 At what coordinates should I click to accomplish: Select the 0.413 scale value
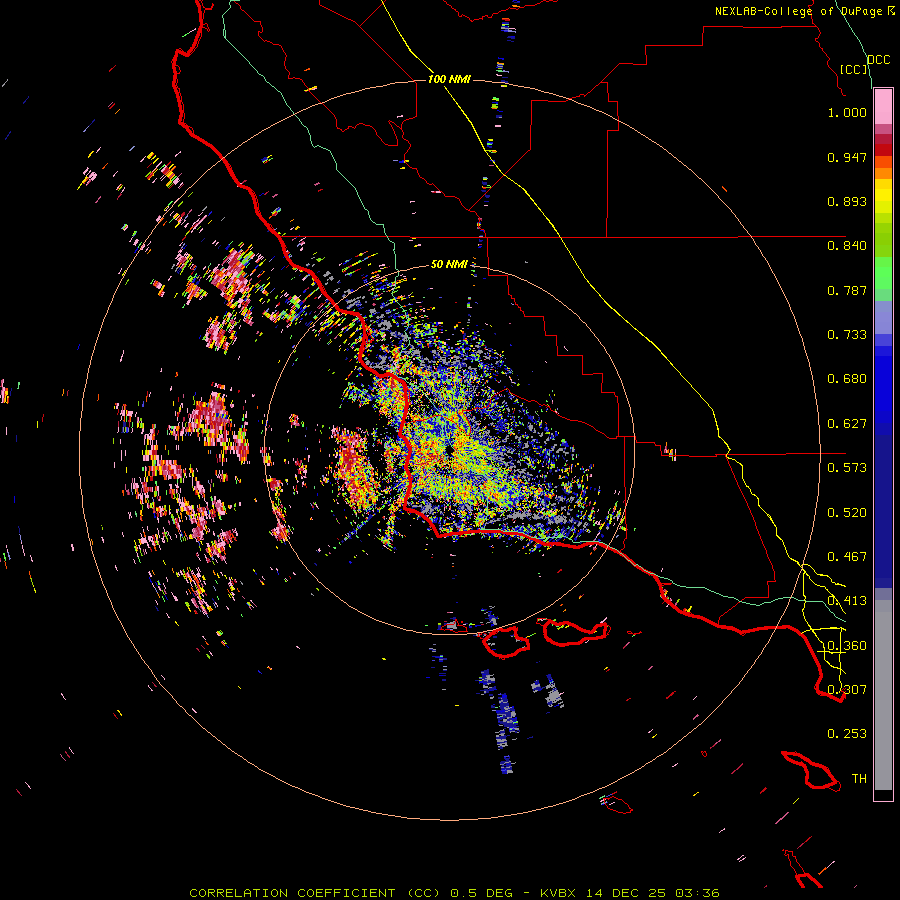(x=847, y=601)
